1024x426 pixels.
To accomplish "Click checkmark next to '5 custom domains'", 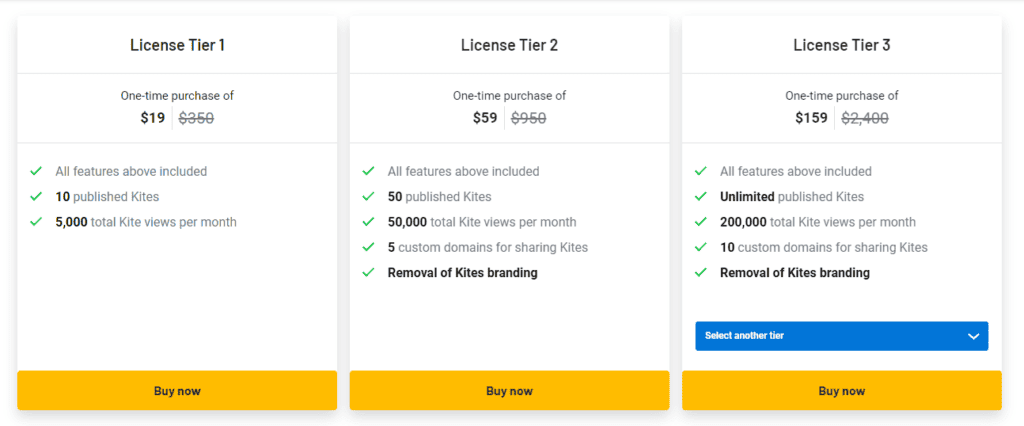I will click(x=368, y=247).
